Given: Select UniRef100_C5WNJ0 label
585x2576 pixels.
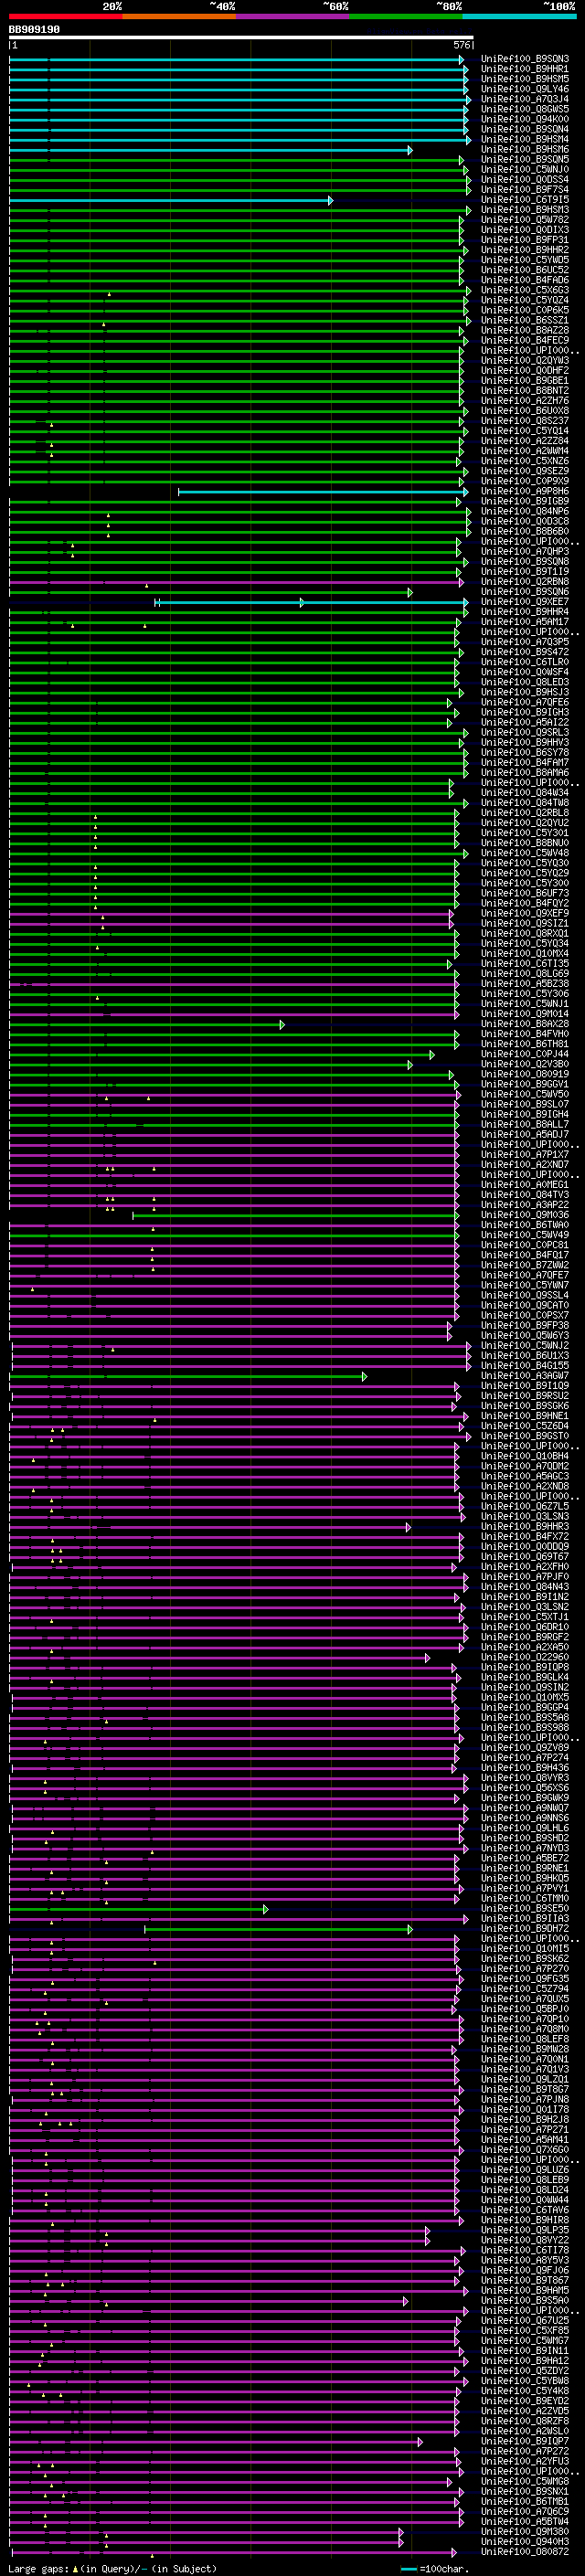Looking at the screenshot, I should tap(525, 170).
